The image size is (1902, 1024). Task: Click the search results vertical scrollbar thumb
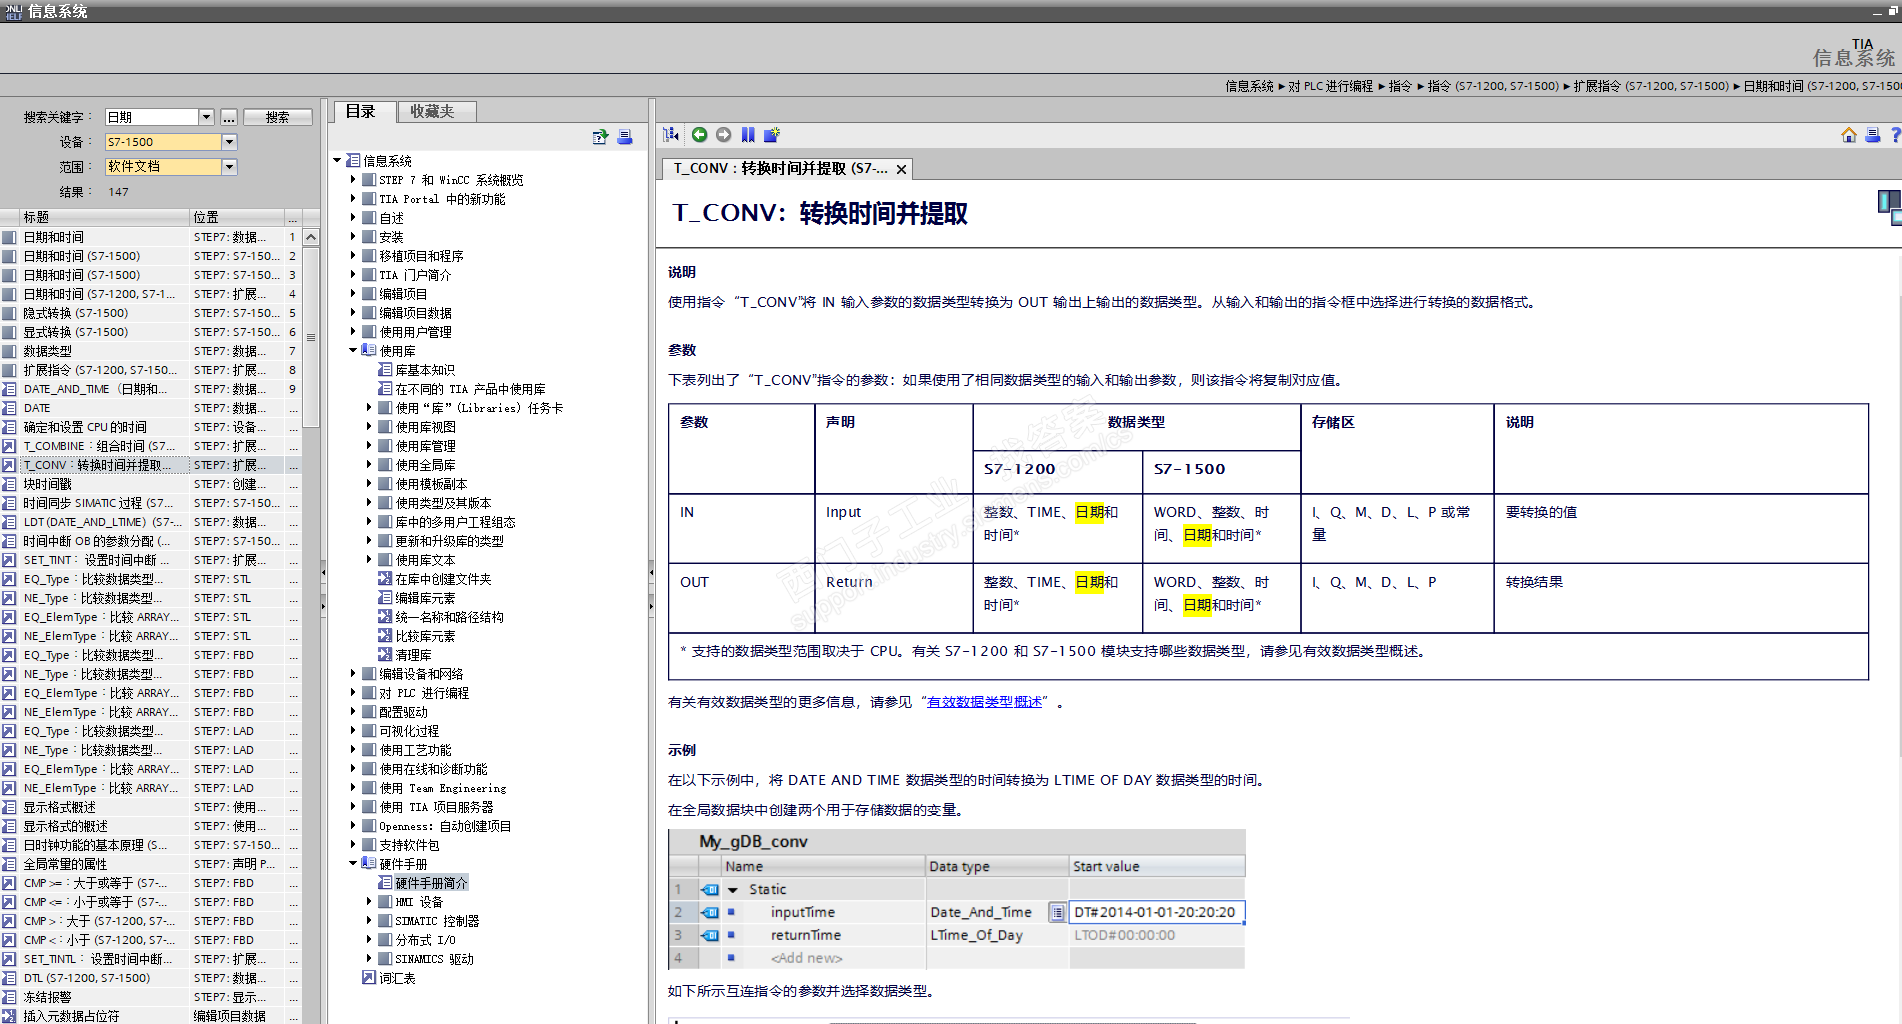311,337
